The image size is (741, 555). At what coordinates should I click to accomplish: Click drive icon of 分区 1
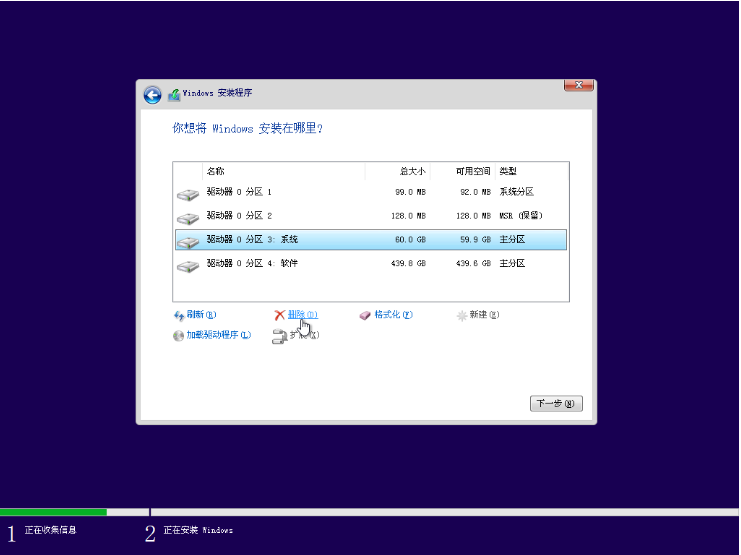click(188, 194)
